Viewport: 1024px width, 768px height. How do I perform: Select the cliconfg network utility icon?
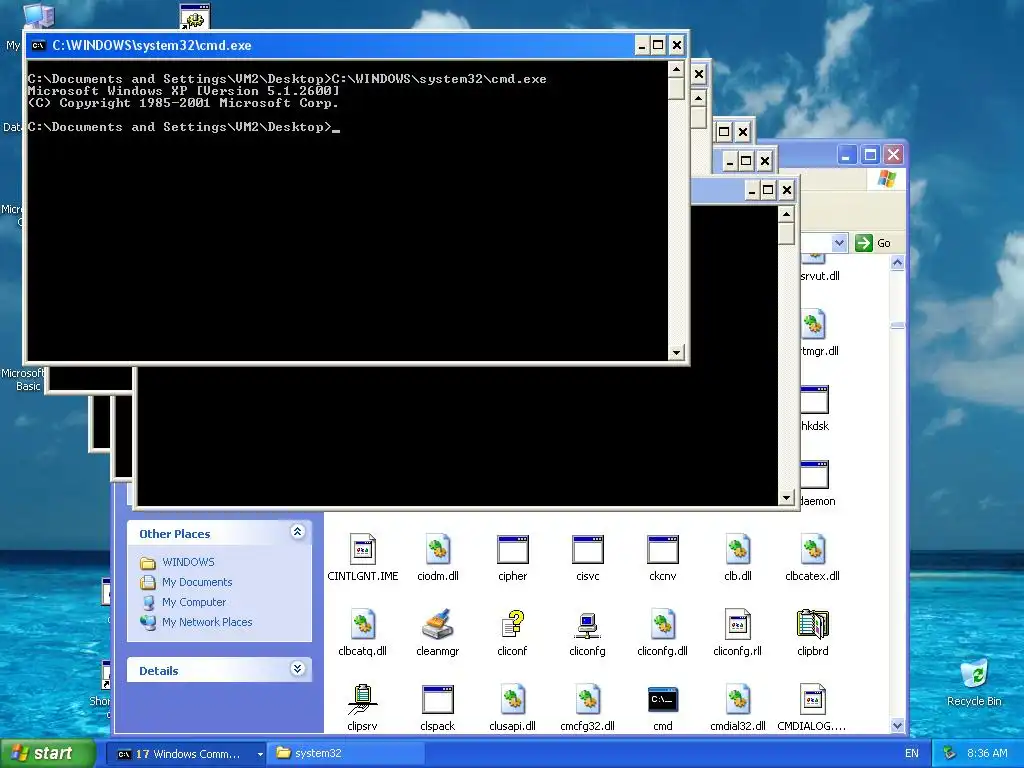[x=588, y=625]
